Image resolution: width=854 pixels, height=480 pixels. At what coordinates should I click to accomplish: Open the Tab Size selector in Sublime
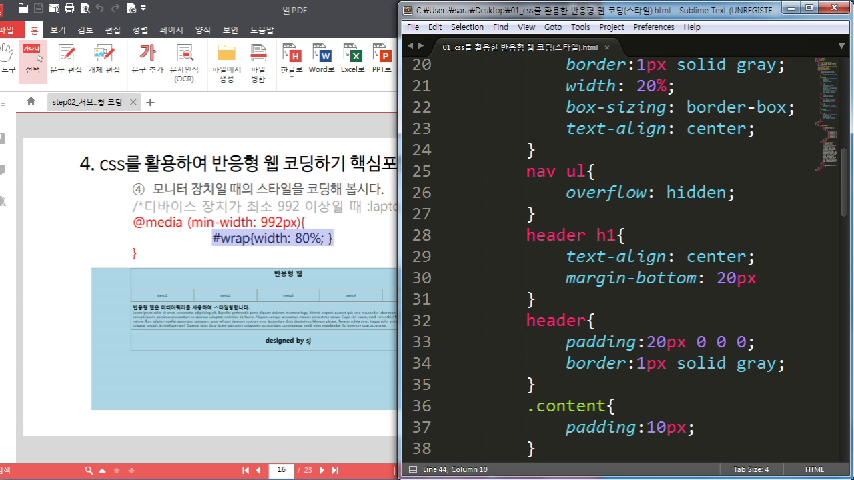click(x=751, y=469)
